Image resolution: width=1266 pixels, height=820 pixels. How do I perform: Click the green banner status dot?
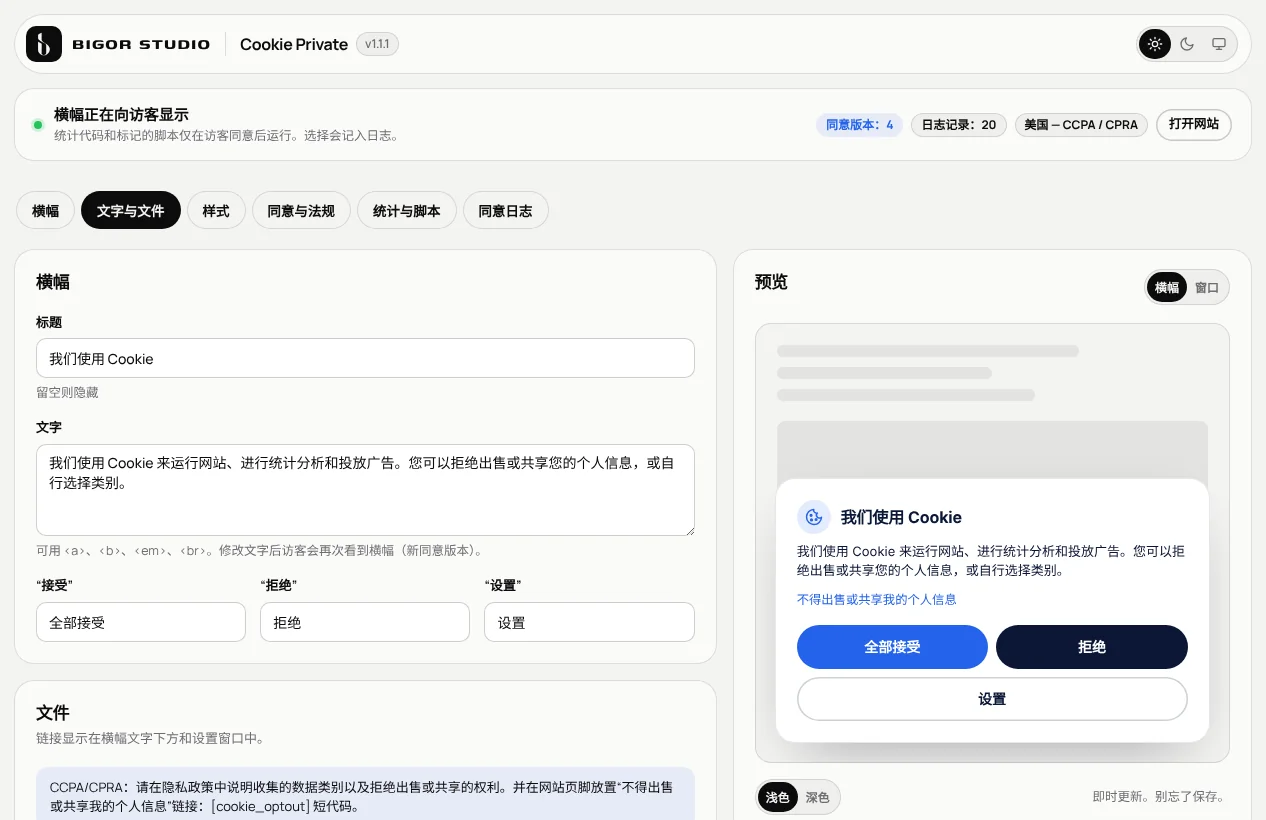pyautogui.click(x=38, y=125)
